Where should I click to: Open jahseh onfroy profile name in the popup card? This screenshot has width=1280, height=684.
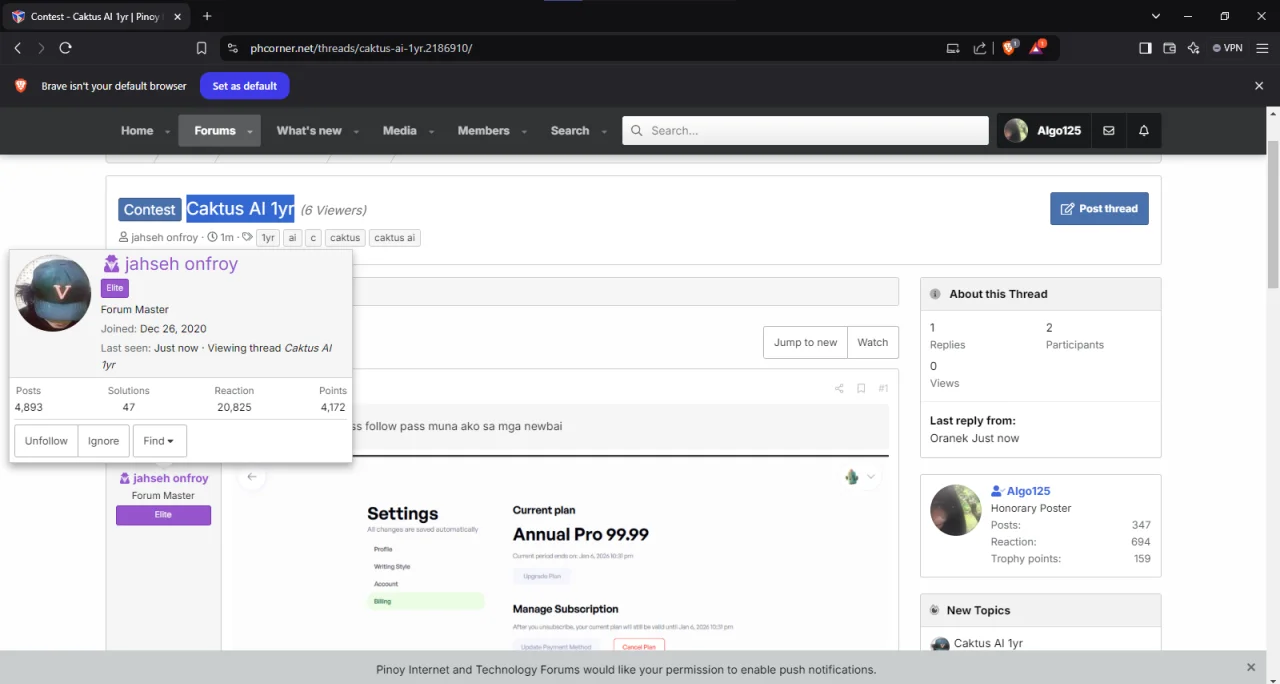[x=181, y=264]
